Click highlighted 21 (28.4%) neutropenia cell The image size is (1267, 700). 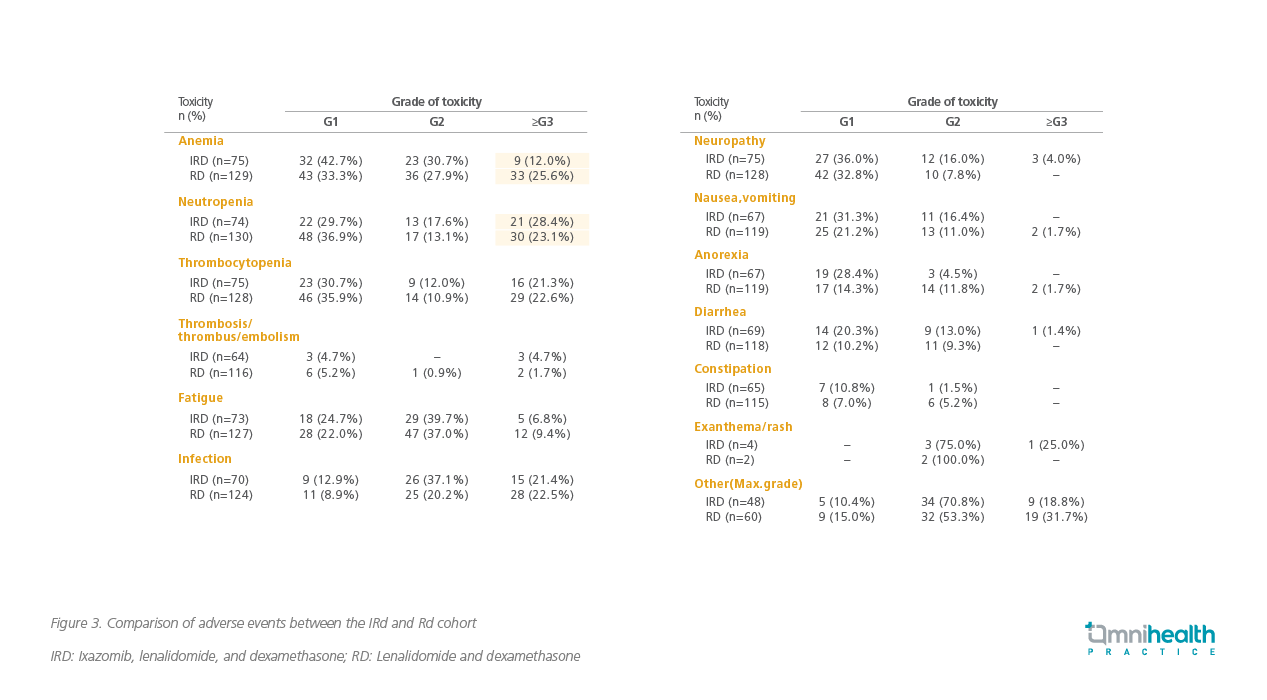point(541,221)
